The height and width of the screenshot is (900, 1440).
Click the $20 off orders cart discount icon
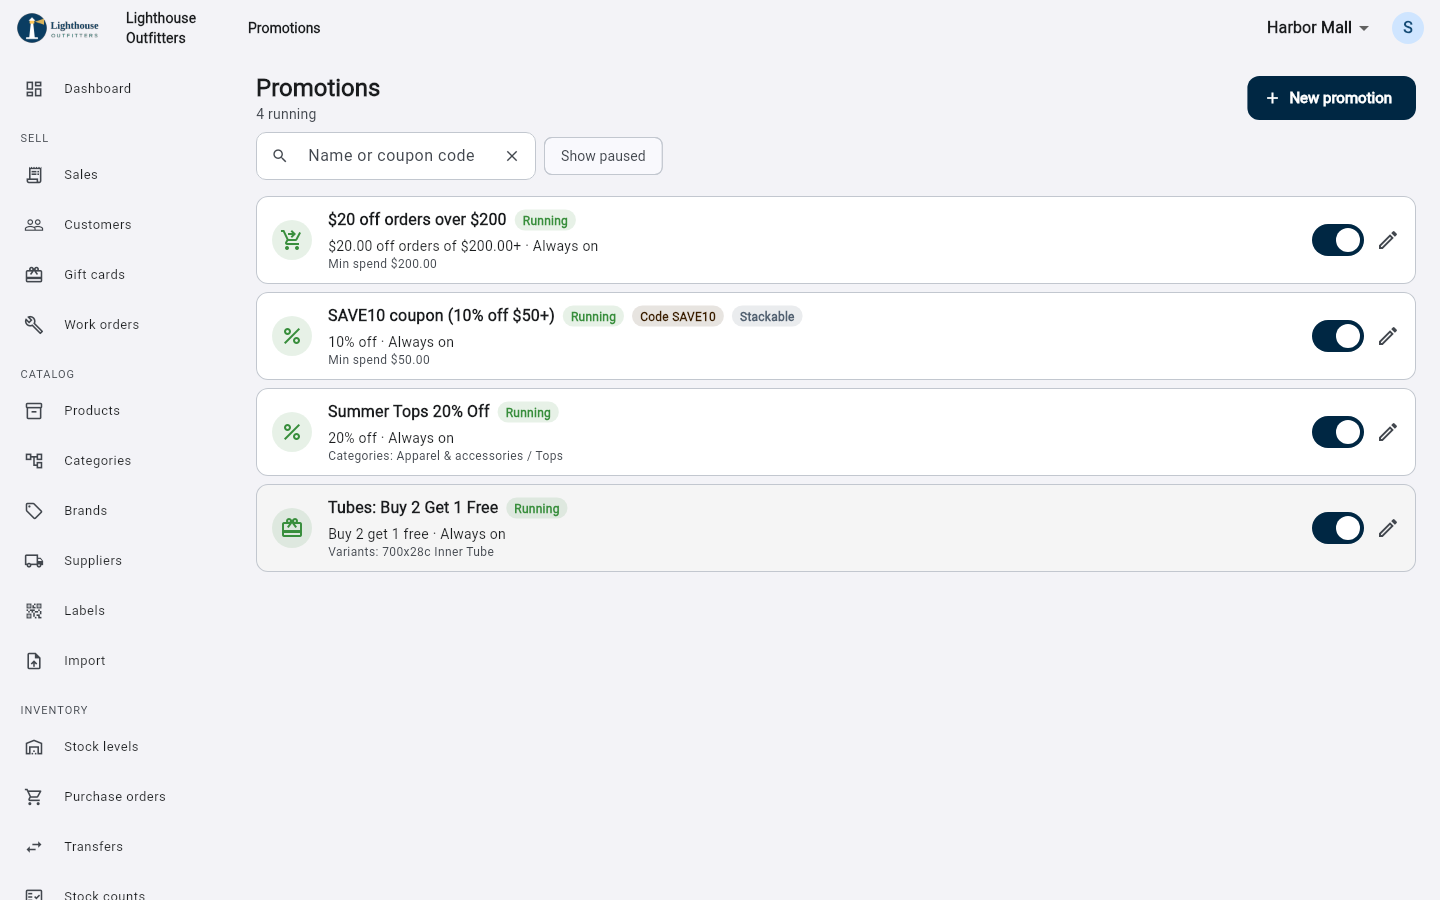tap(292, 240)
